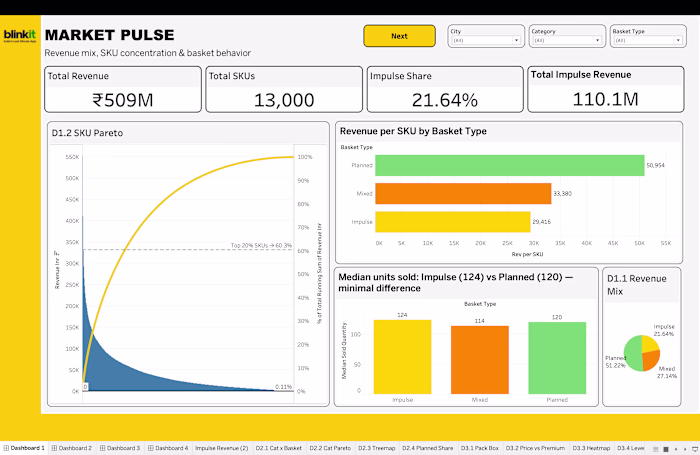Screen dimensions: 700x455
Task: Select the yellow Impulse horizontal bar
Action: tap(453, 222)
